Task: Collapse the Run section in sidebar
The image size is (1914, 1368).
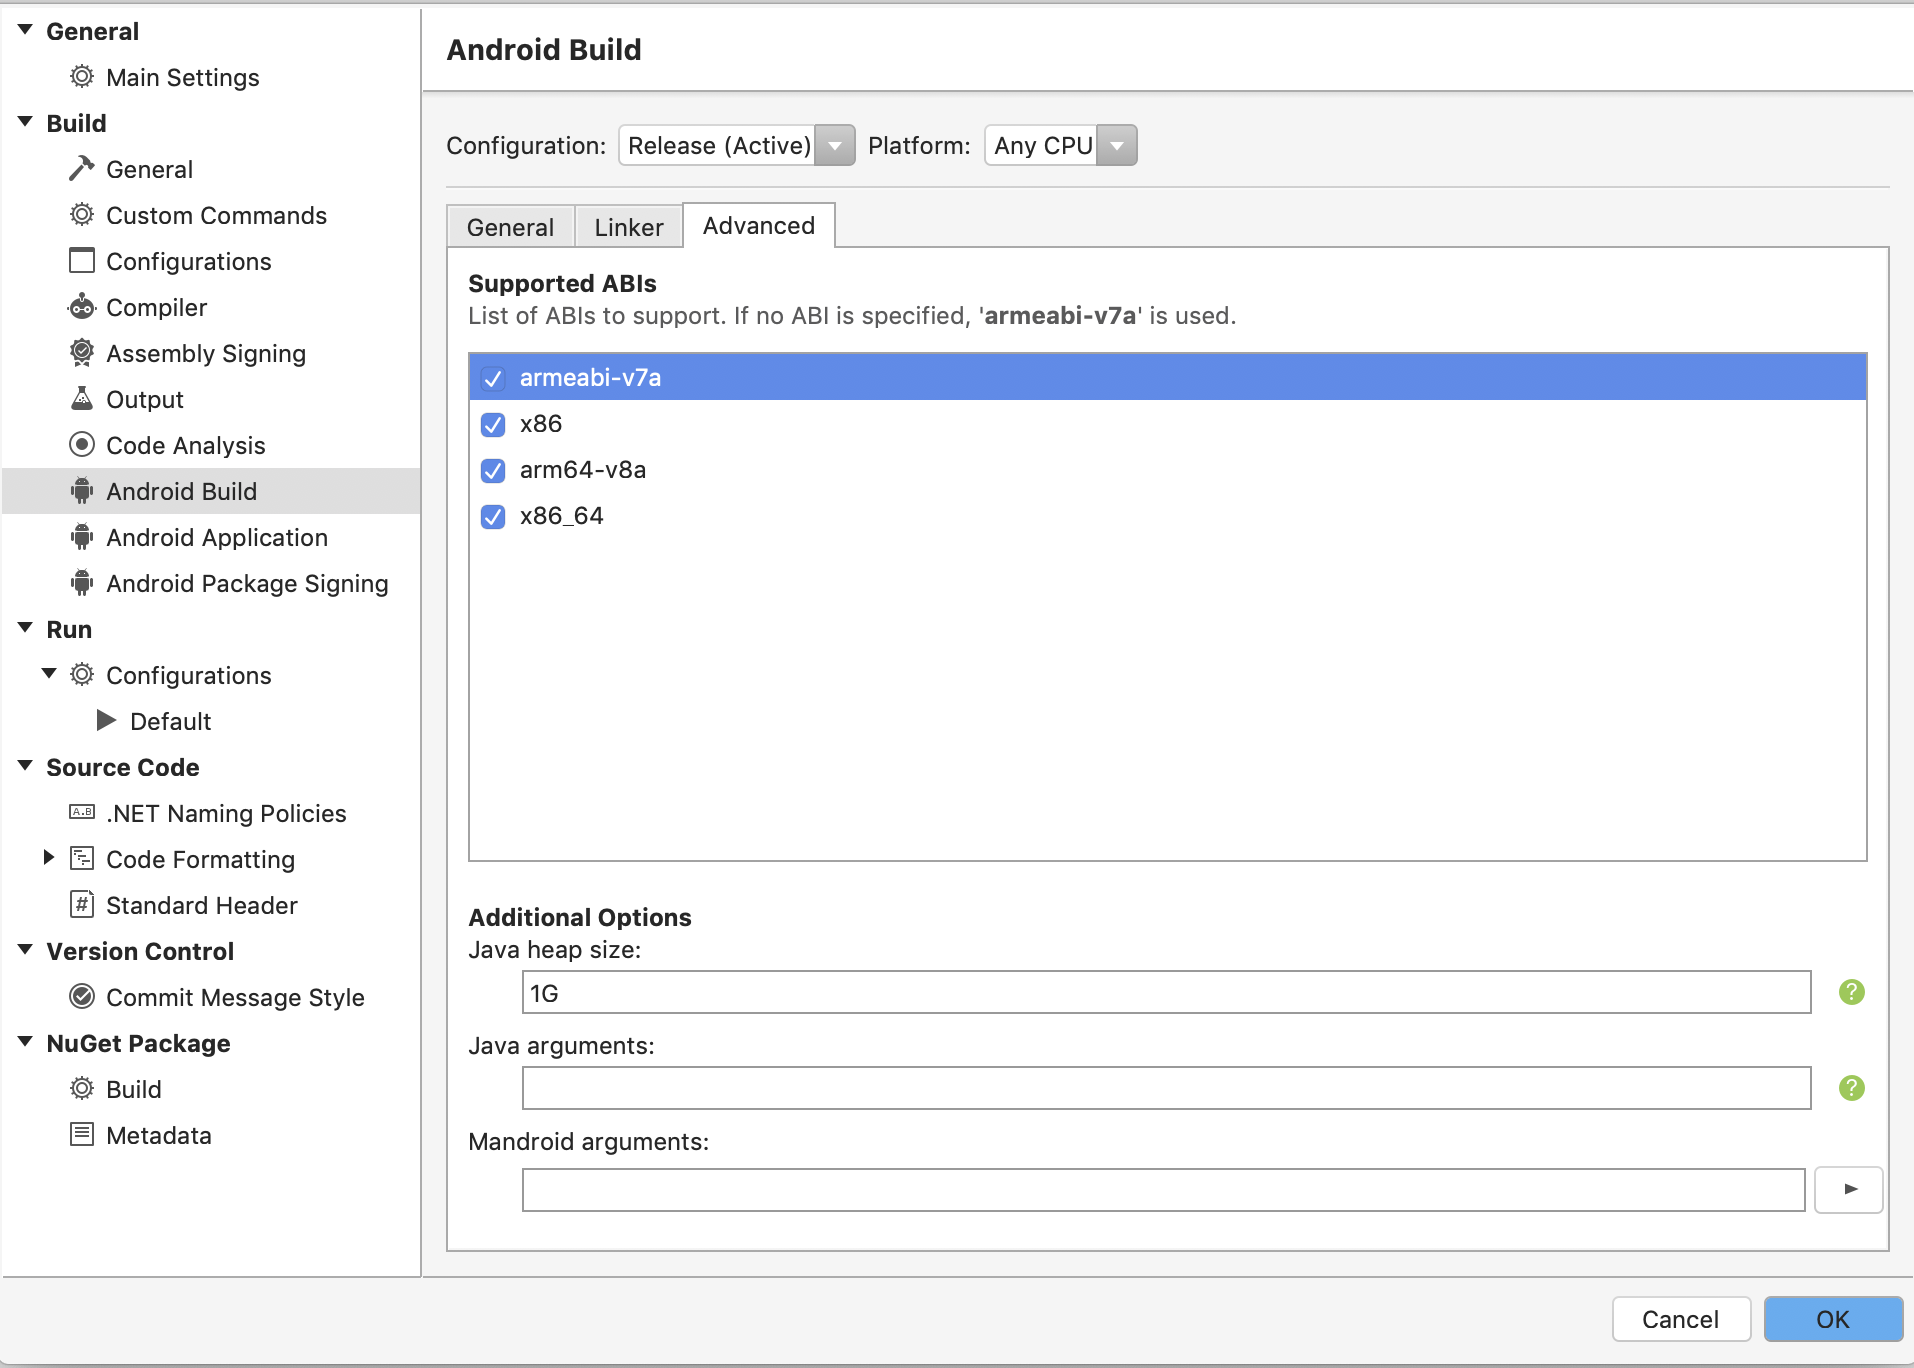Action: (26, 628)
